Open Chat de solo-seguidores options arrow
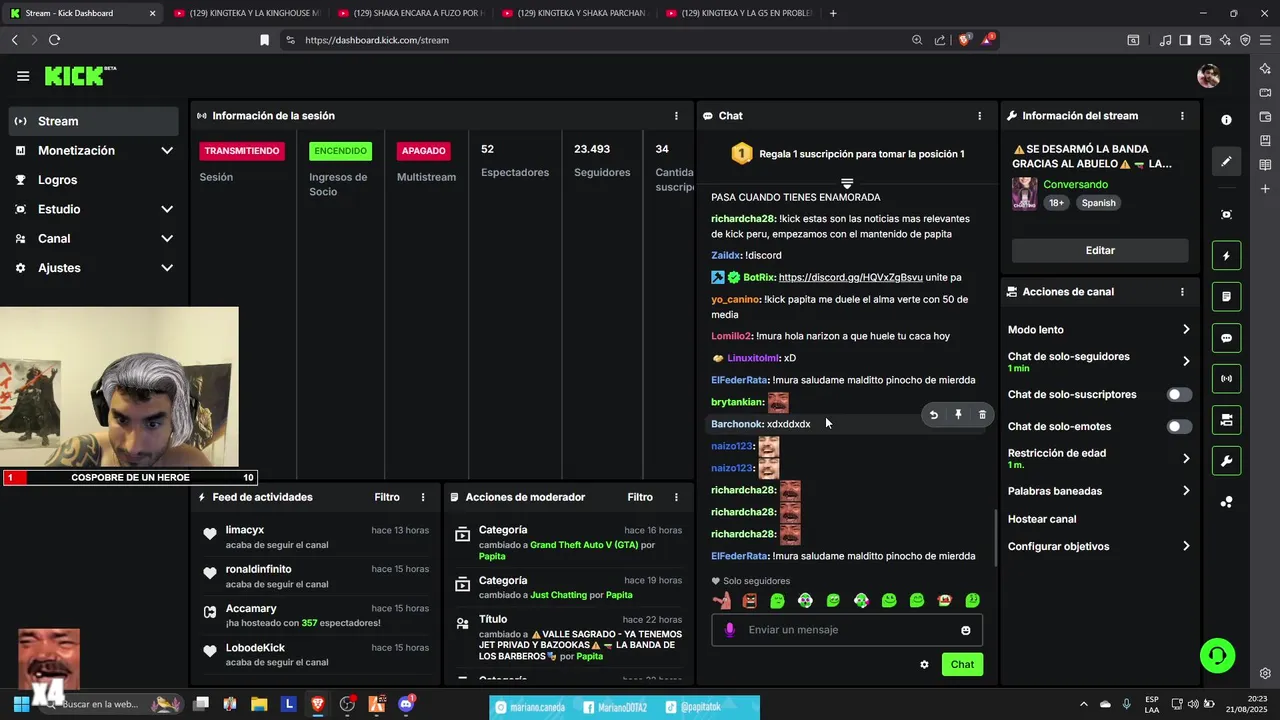The image size is (1280, 720). 1186,361
